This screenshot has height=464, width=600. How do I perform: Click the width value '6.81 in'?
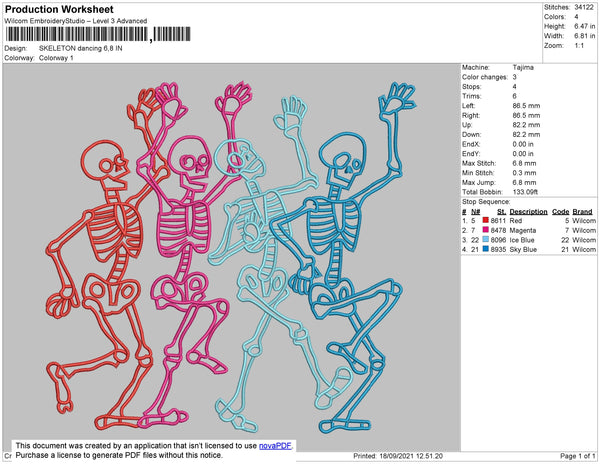coord(584,36)
